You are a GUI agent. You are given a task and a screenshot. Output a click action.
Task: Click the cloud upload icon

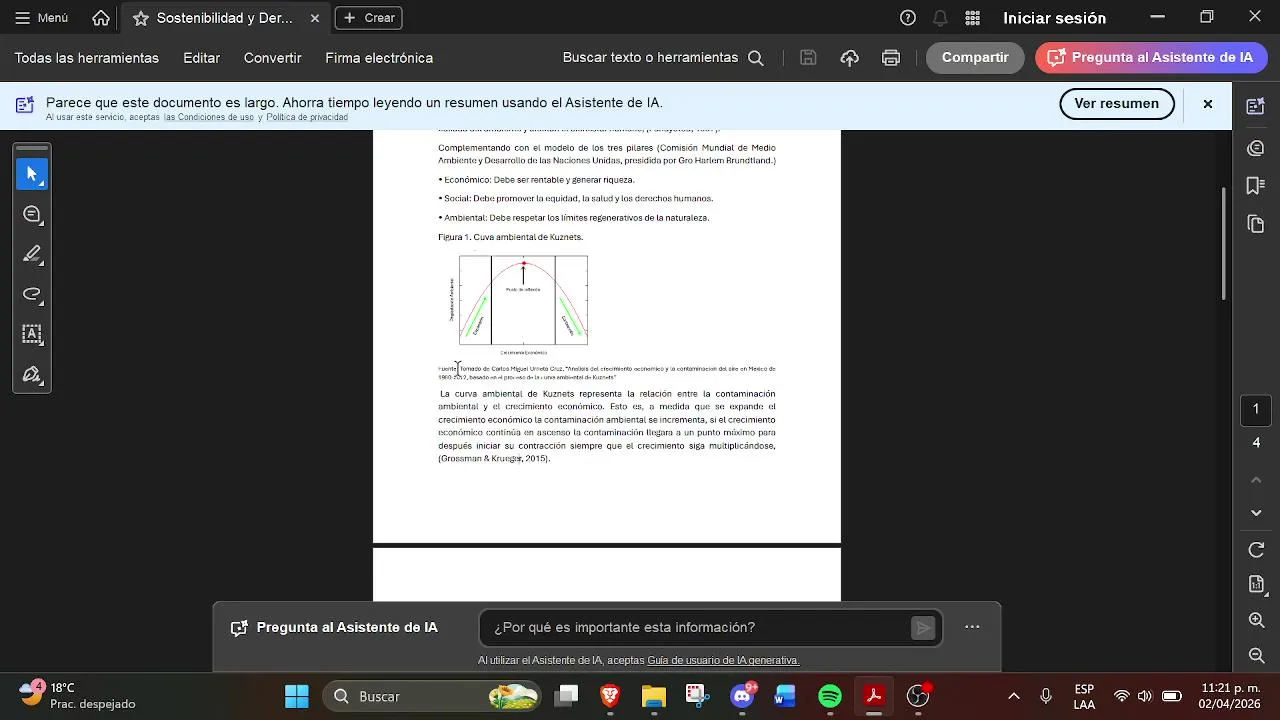tap(849, 58)
